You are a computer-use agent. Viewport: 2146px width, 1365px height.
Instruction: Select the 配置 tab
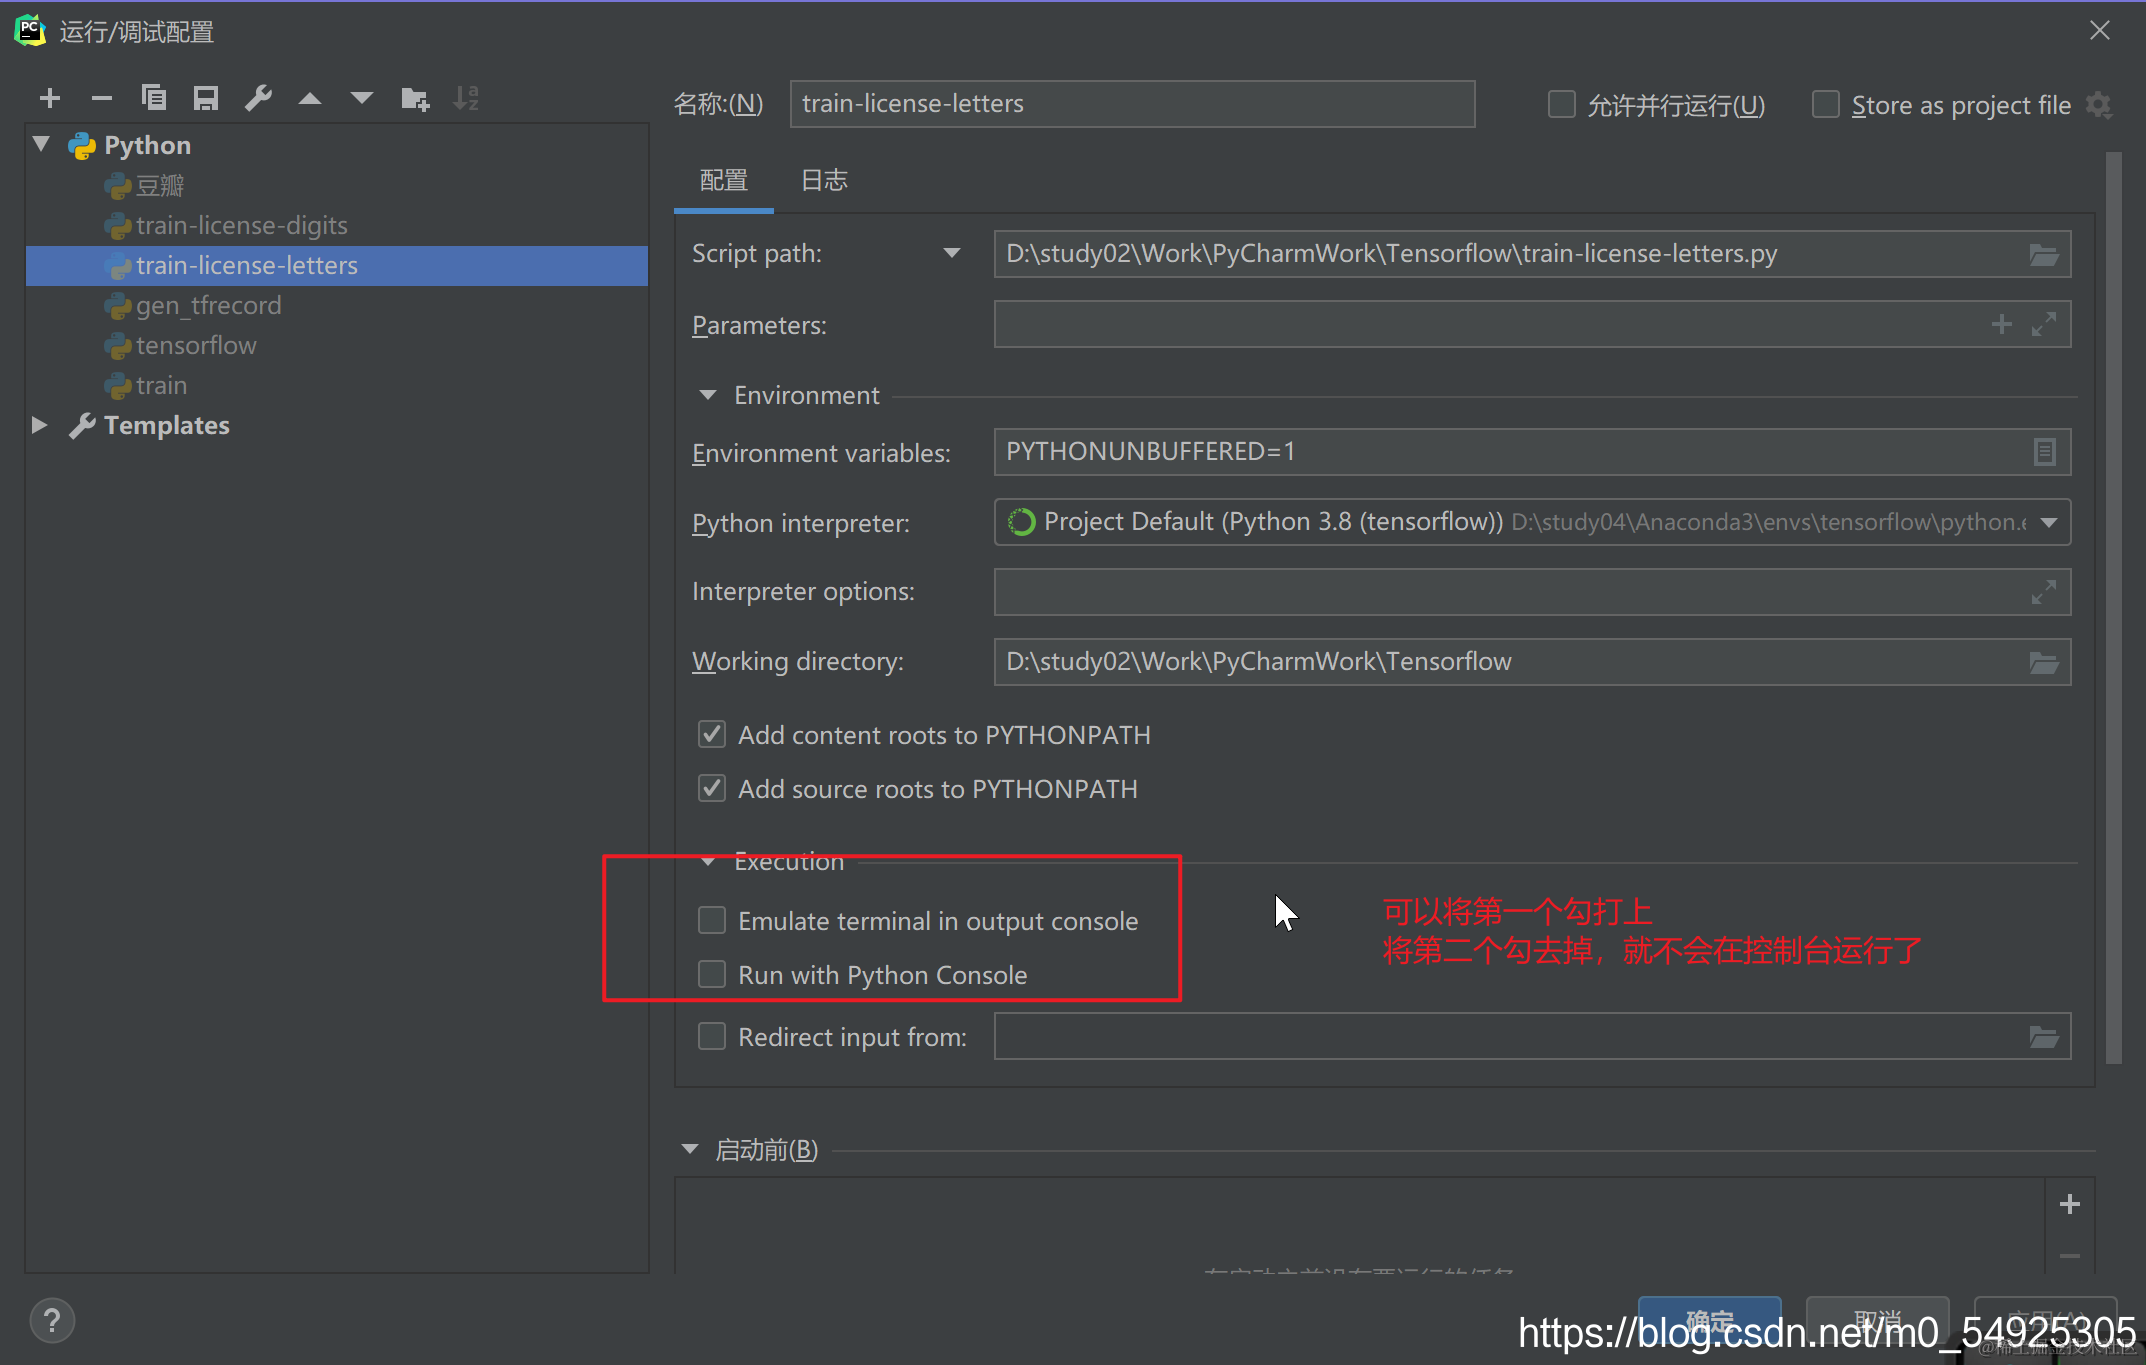[723, 181]
